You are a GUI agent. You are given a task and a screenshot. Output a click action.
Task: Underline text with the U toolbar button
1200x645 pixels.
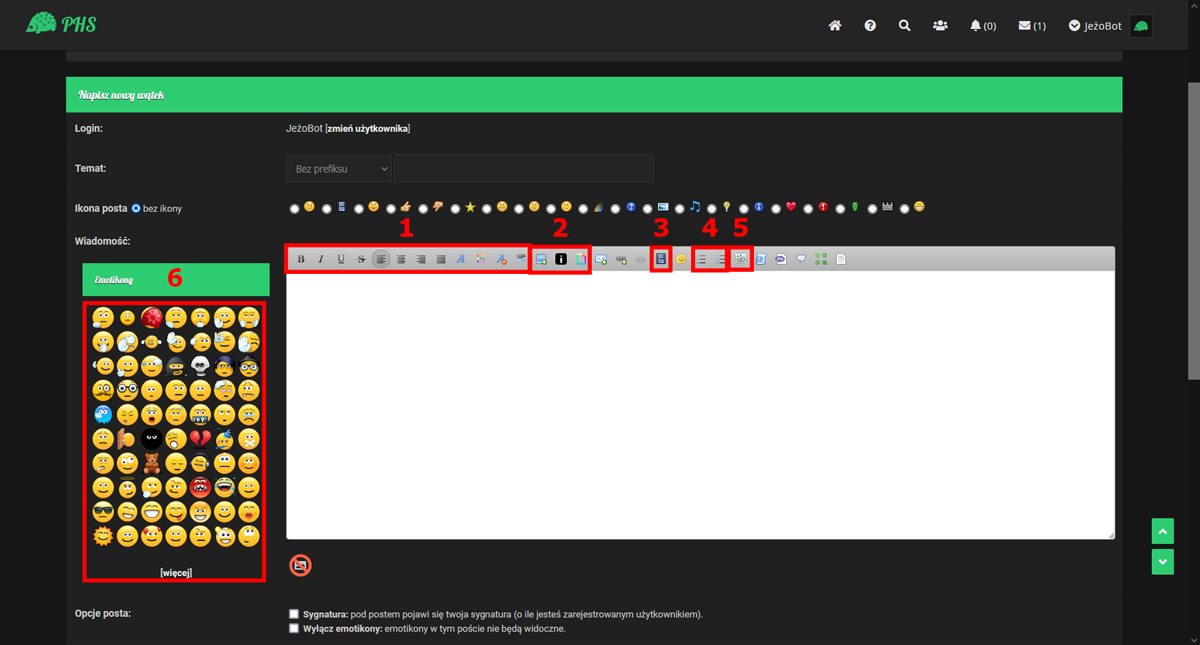[x=341, y=259]
